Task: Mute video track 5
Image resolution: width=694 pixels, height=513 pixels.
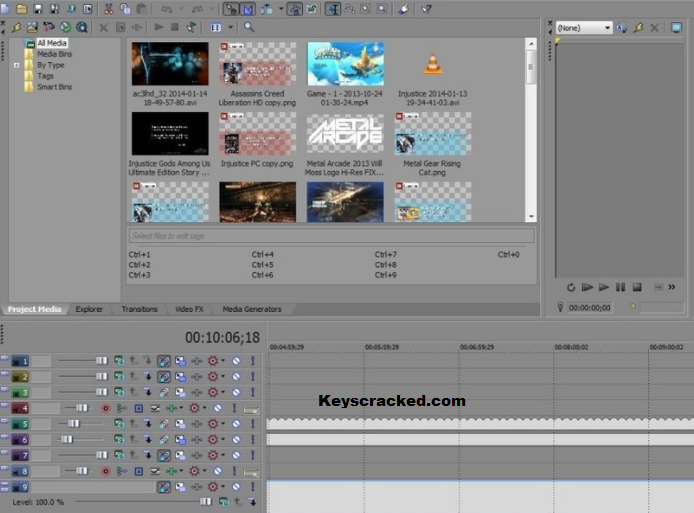Action: [x=236, y=424]
